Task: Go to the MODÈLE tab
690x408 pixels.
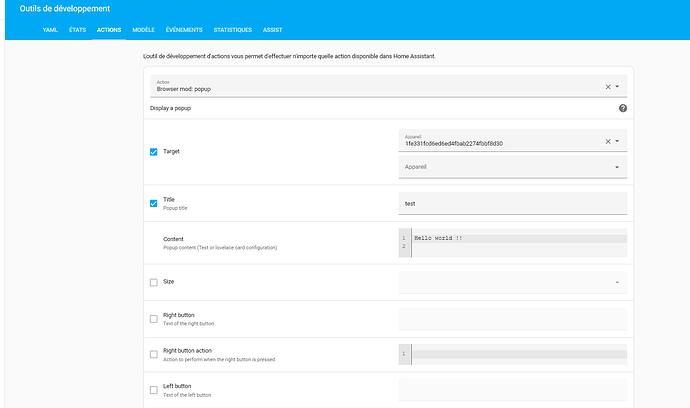Action: pos(143,30)
